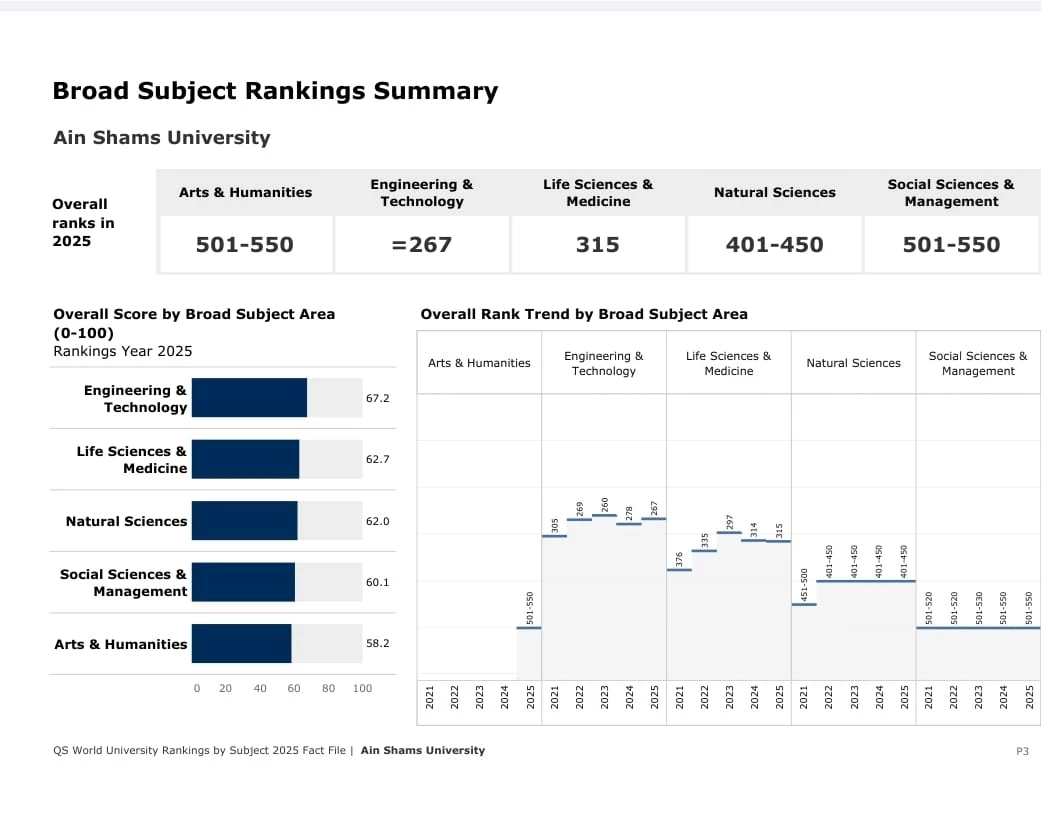Select the 315 overall rank cell
1041x822 pixels.
pyautogui.click(x=598, y=244)
